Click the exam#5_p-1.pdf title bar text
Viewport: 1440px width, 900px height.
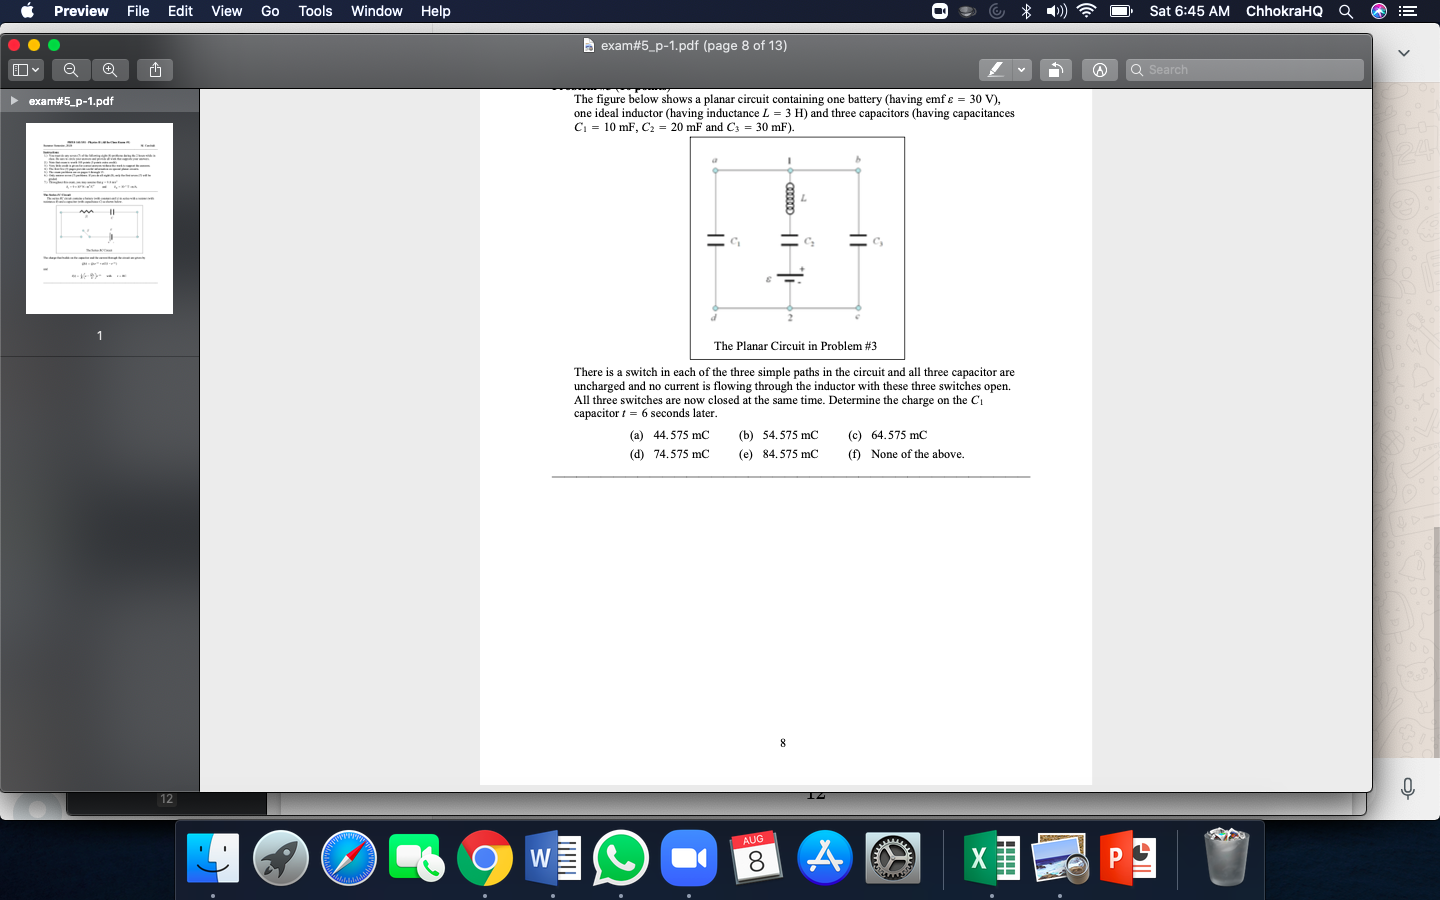pyautogui.click(x=692, y=45)
